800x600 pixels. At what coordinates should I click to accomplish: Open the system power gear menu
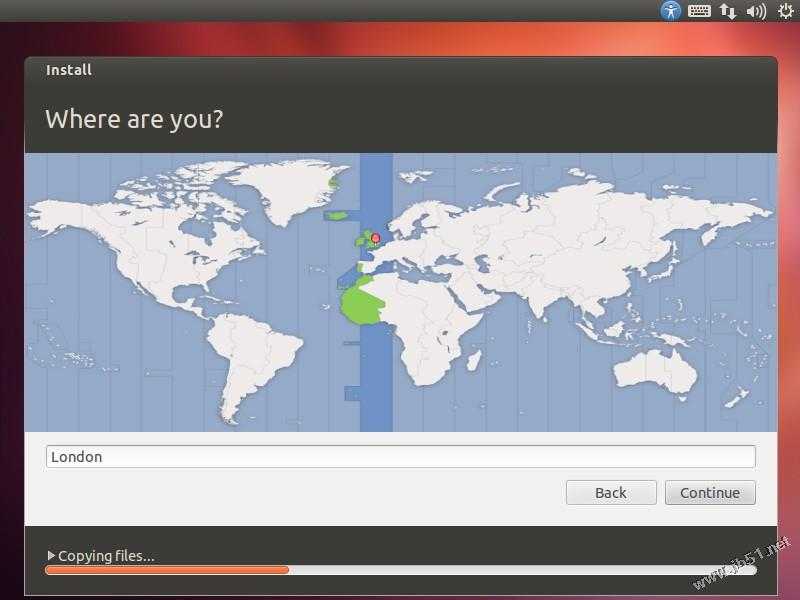pos(786,11)
